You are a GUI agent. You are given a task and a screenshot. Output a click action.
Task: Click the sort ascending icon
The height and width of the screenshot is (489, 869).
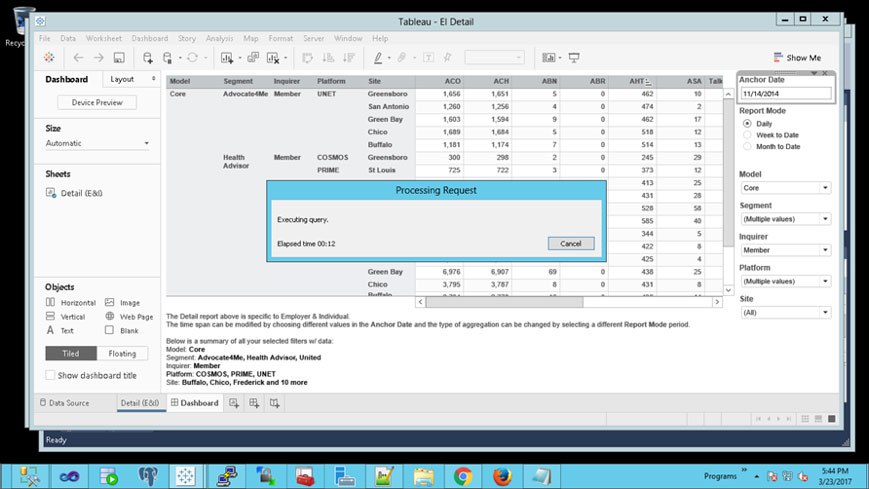click(328, 58)
